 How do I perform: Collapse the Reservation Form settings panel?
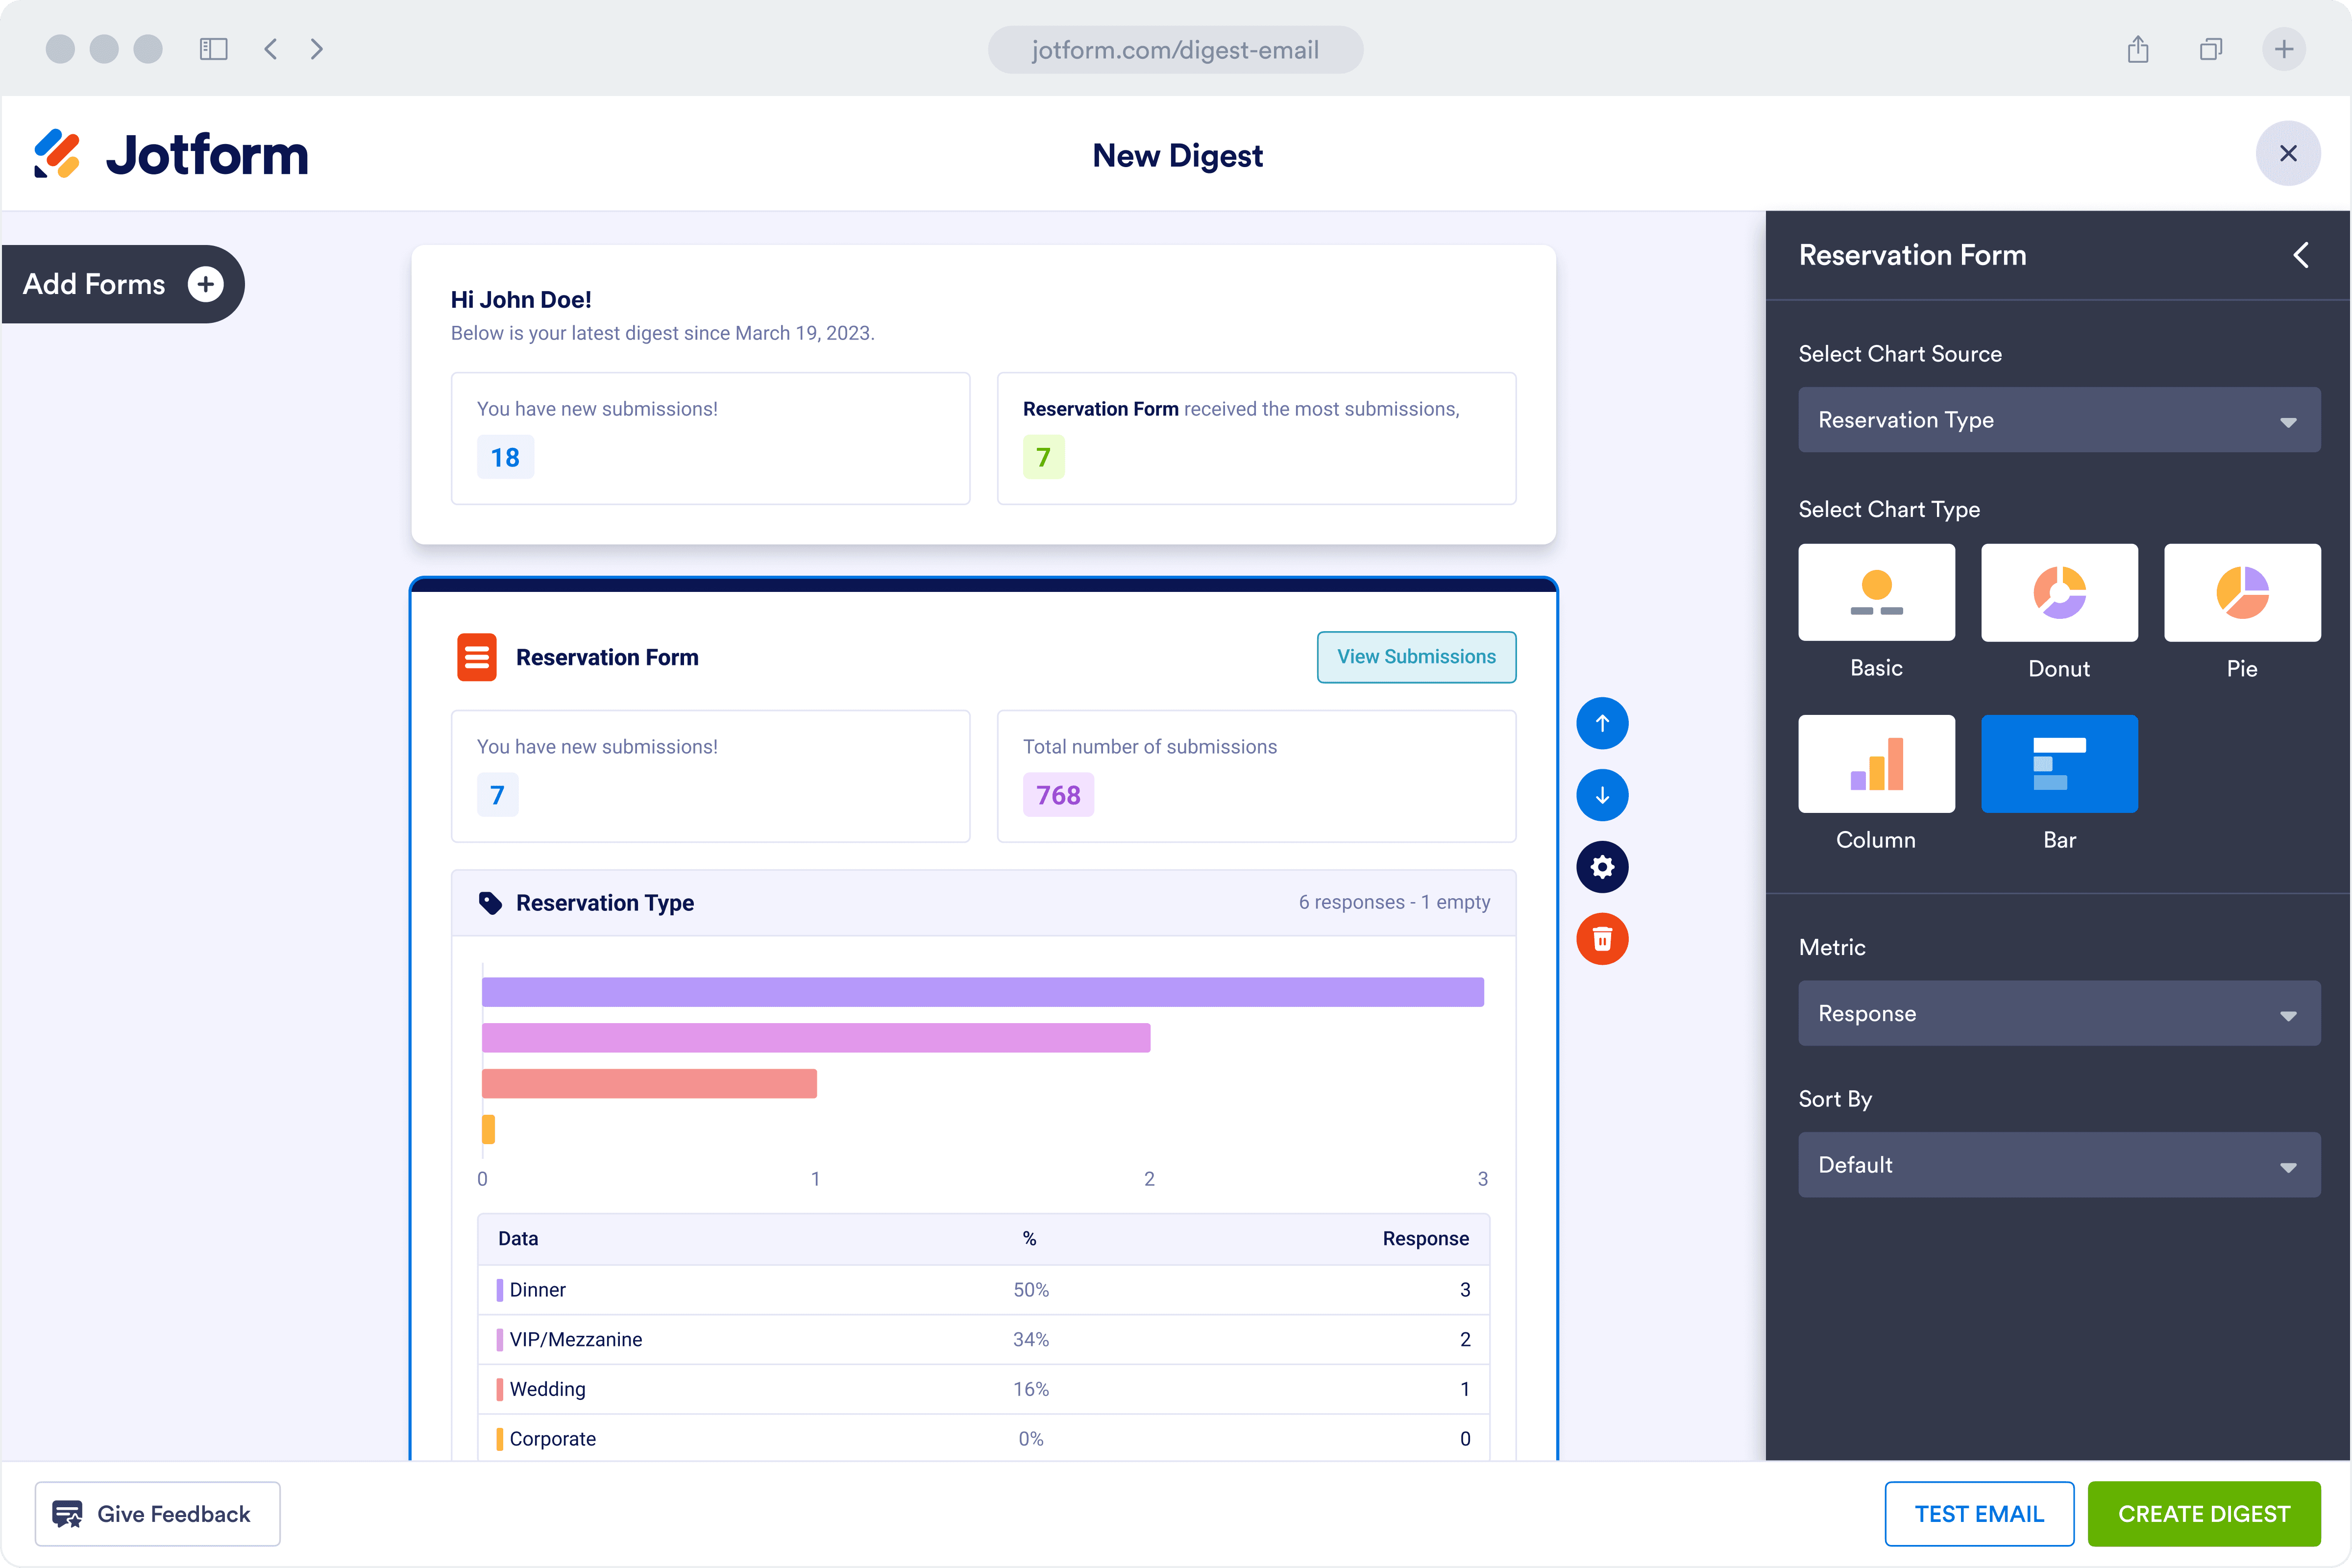click(2300, 255)
